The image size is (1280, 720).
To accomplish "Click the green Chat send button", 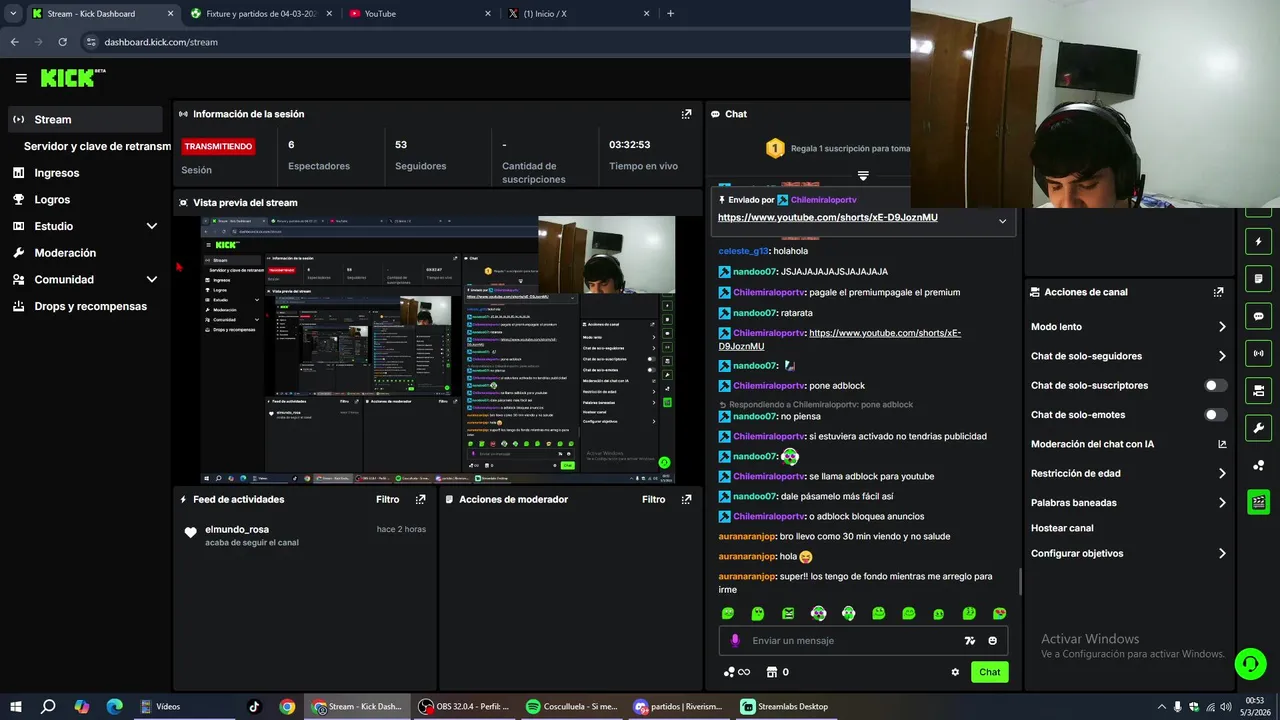I will point(989,672).
